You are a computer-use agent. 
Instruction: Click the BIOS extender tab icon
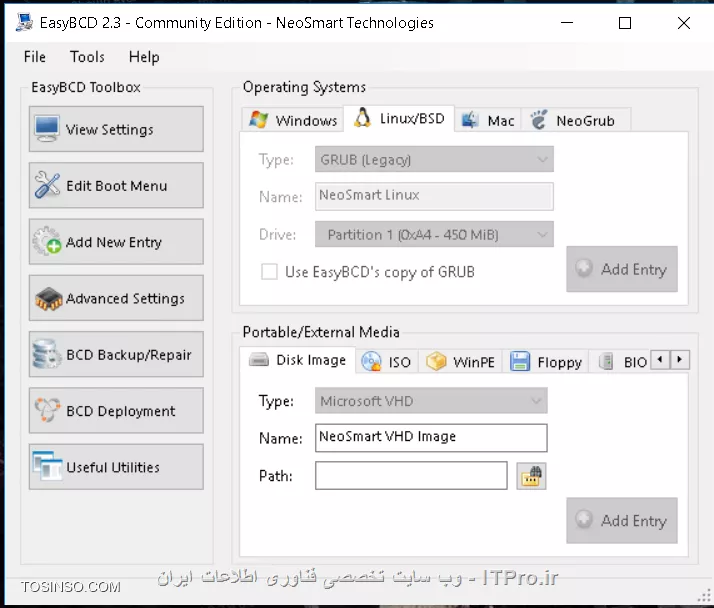606,362
